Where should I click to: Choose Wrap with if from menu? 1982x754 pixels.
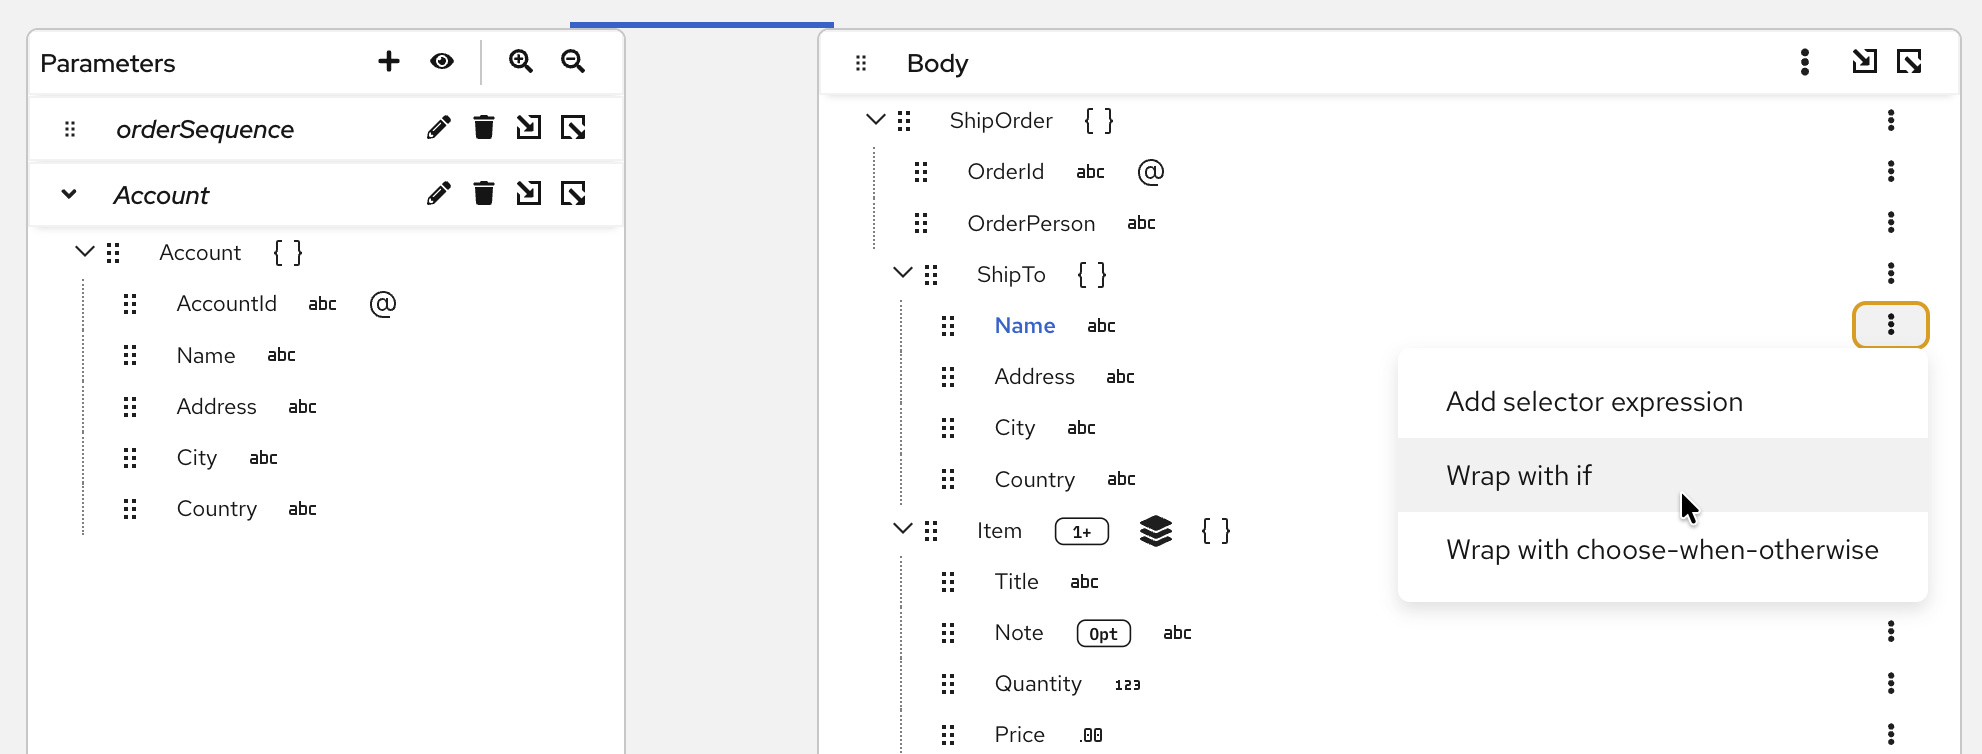coord(1519,476)
